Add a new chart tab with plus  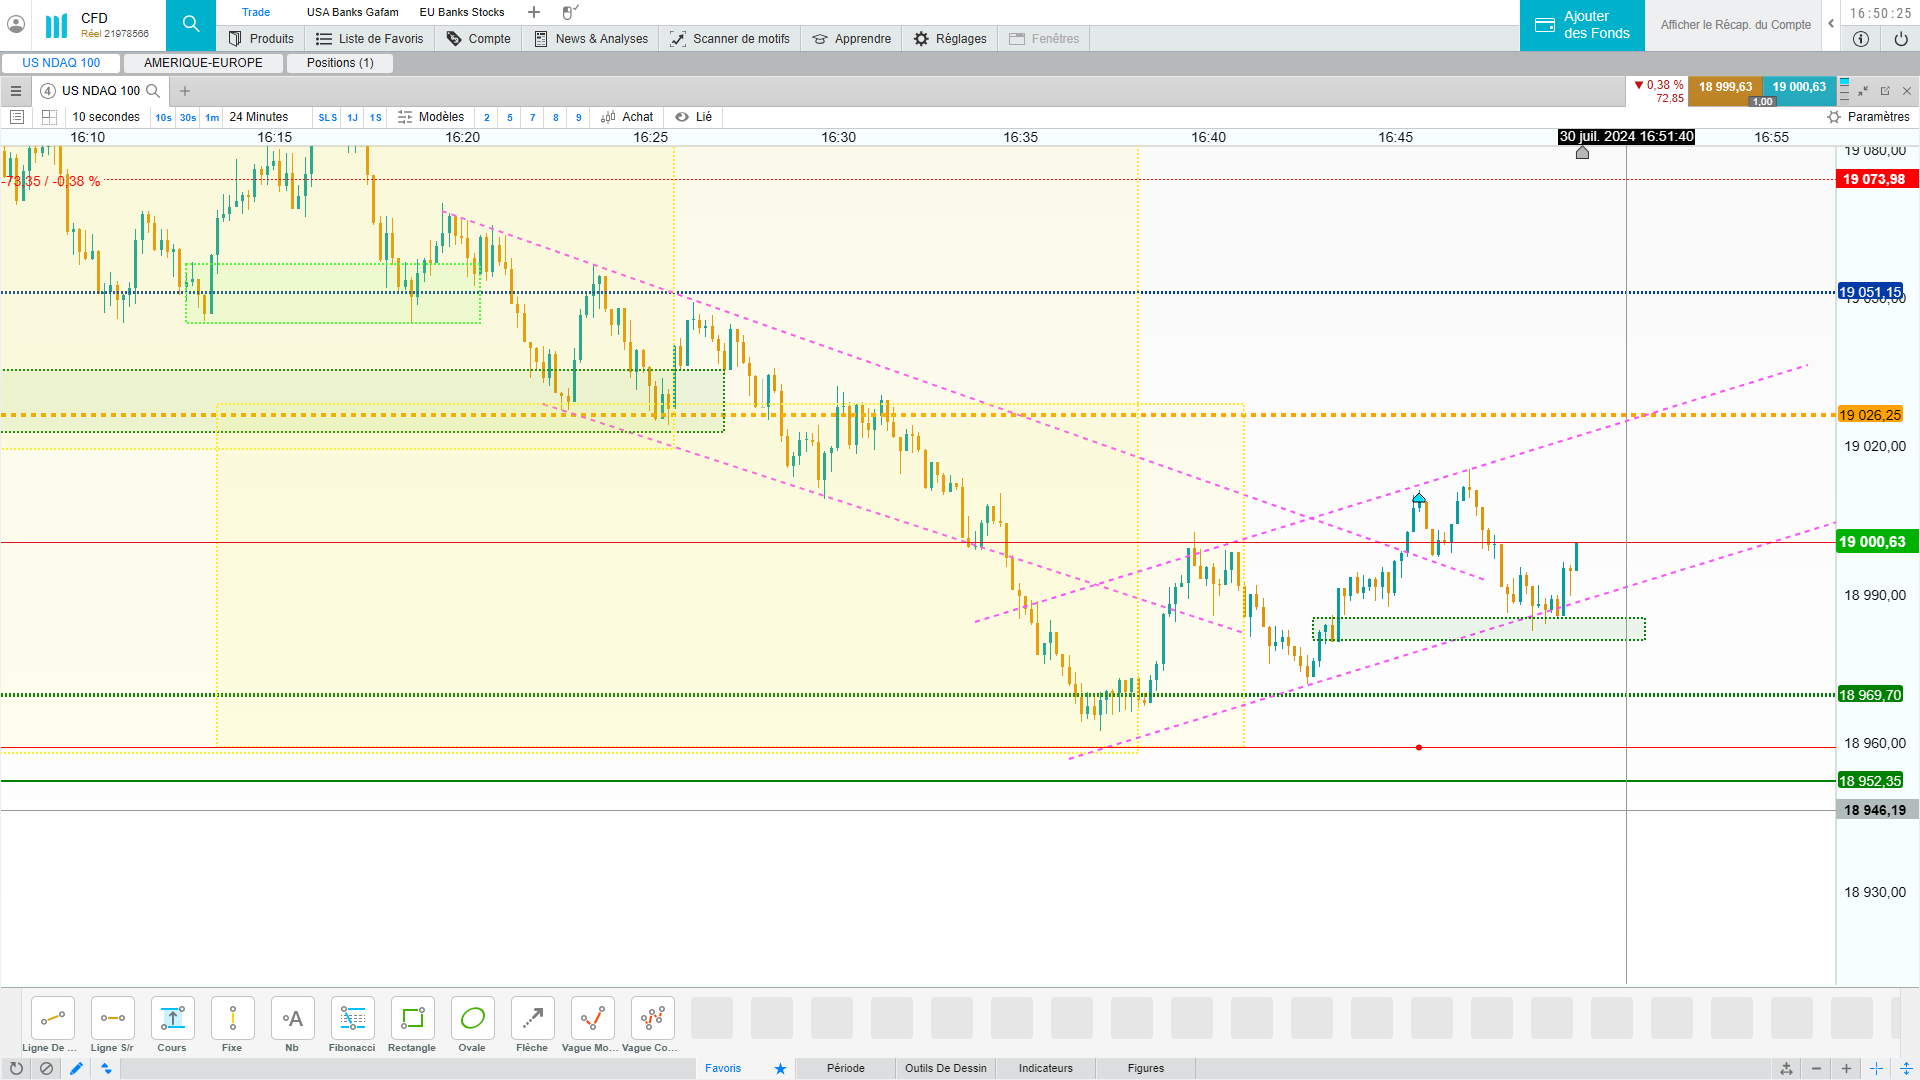click(185, 91)
